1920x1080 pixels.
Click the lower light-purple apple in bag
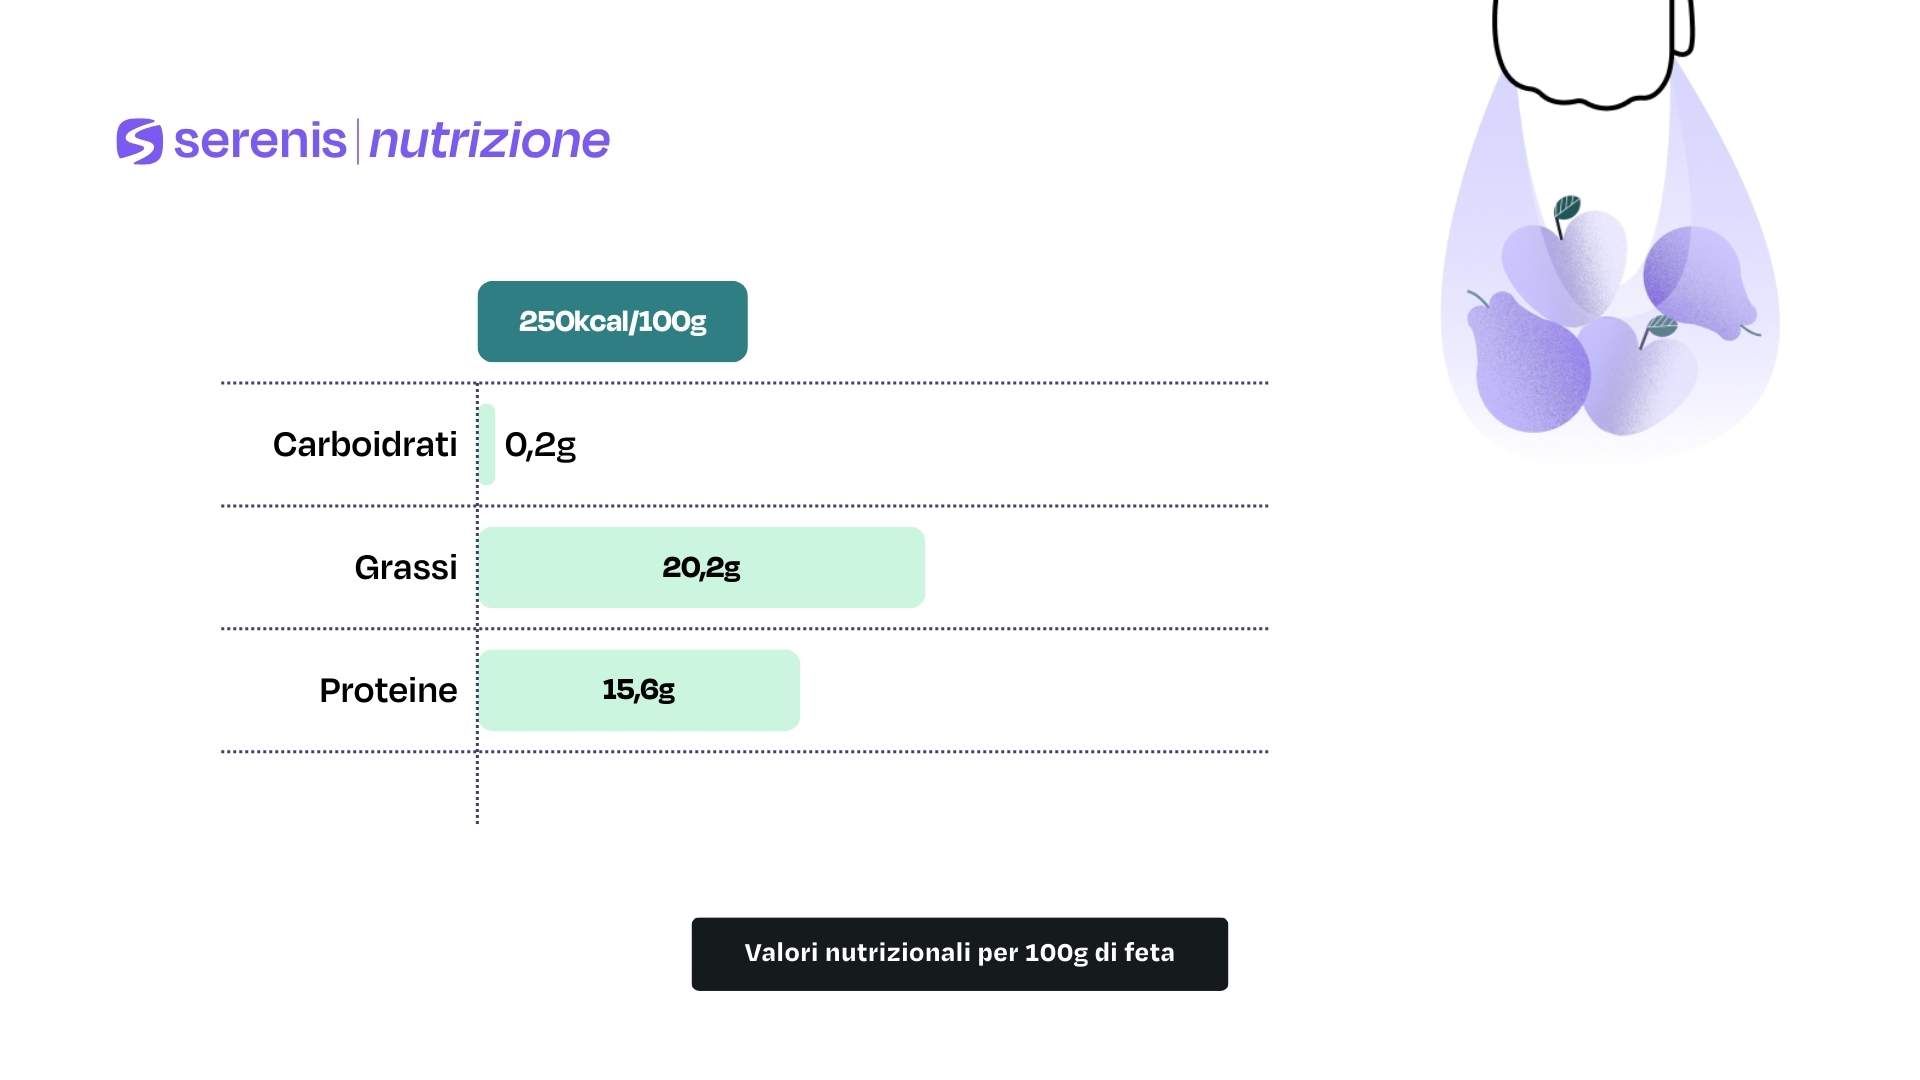(x=1640, y=380)
